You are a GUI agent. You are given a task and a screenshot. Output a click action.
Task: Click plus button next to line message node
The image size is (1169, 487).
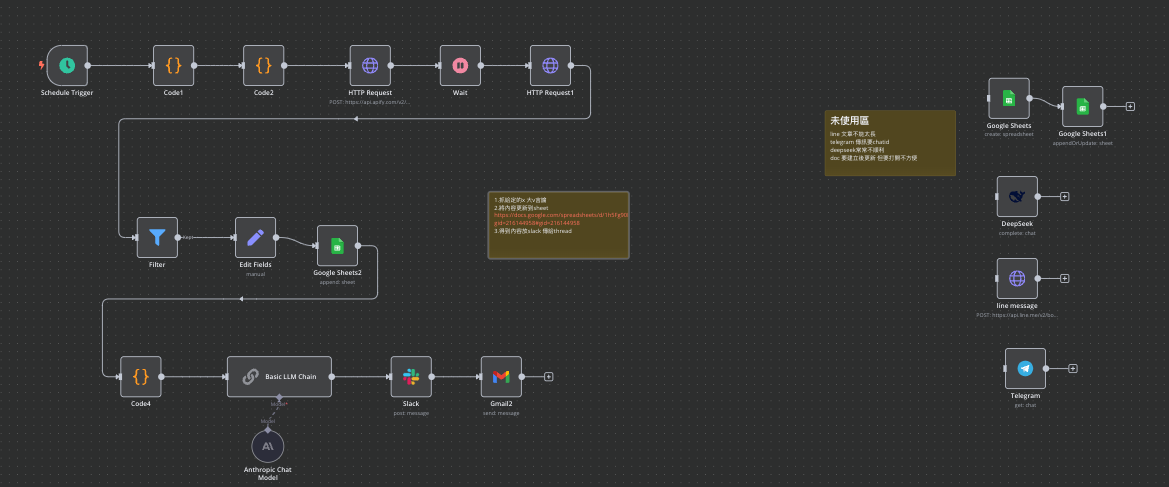pos(1065,278)
